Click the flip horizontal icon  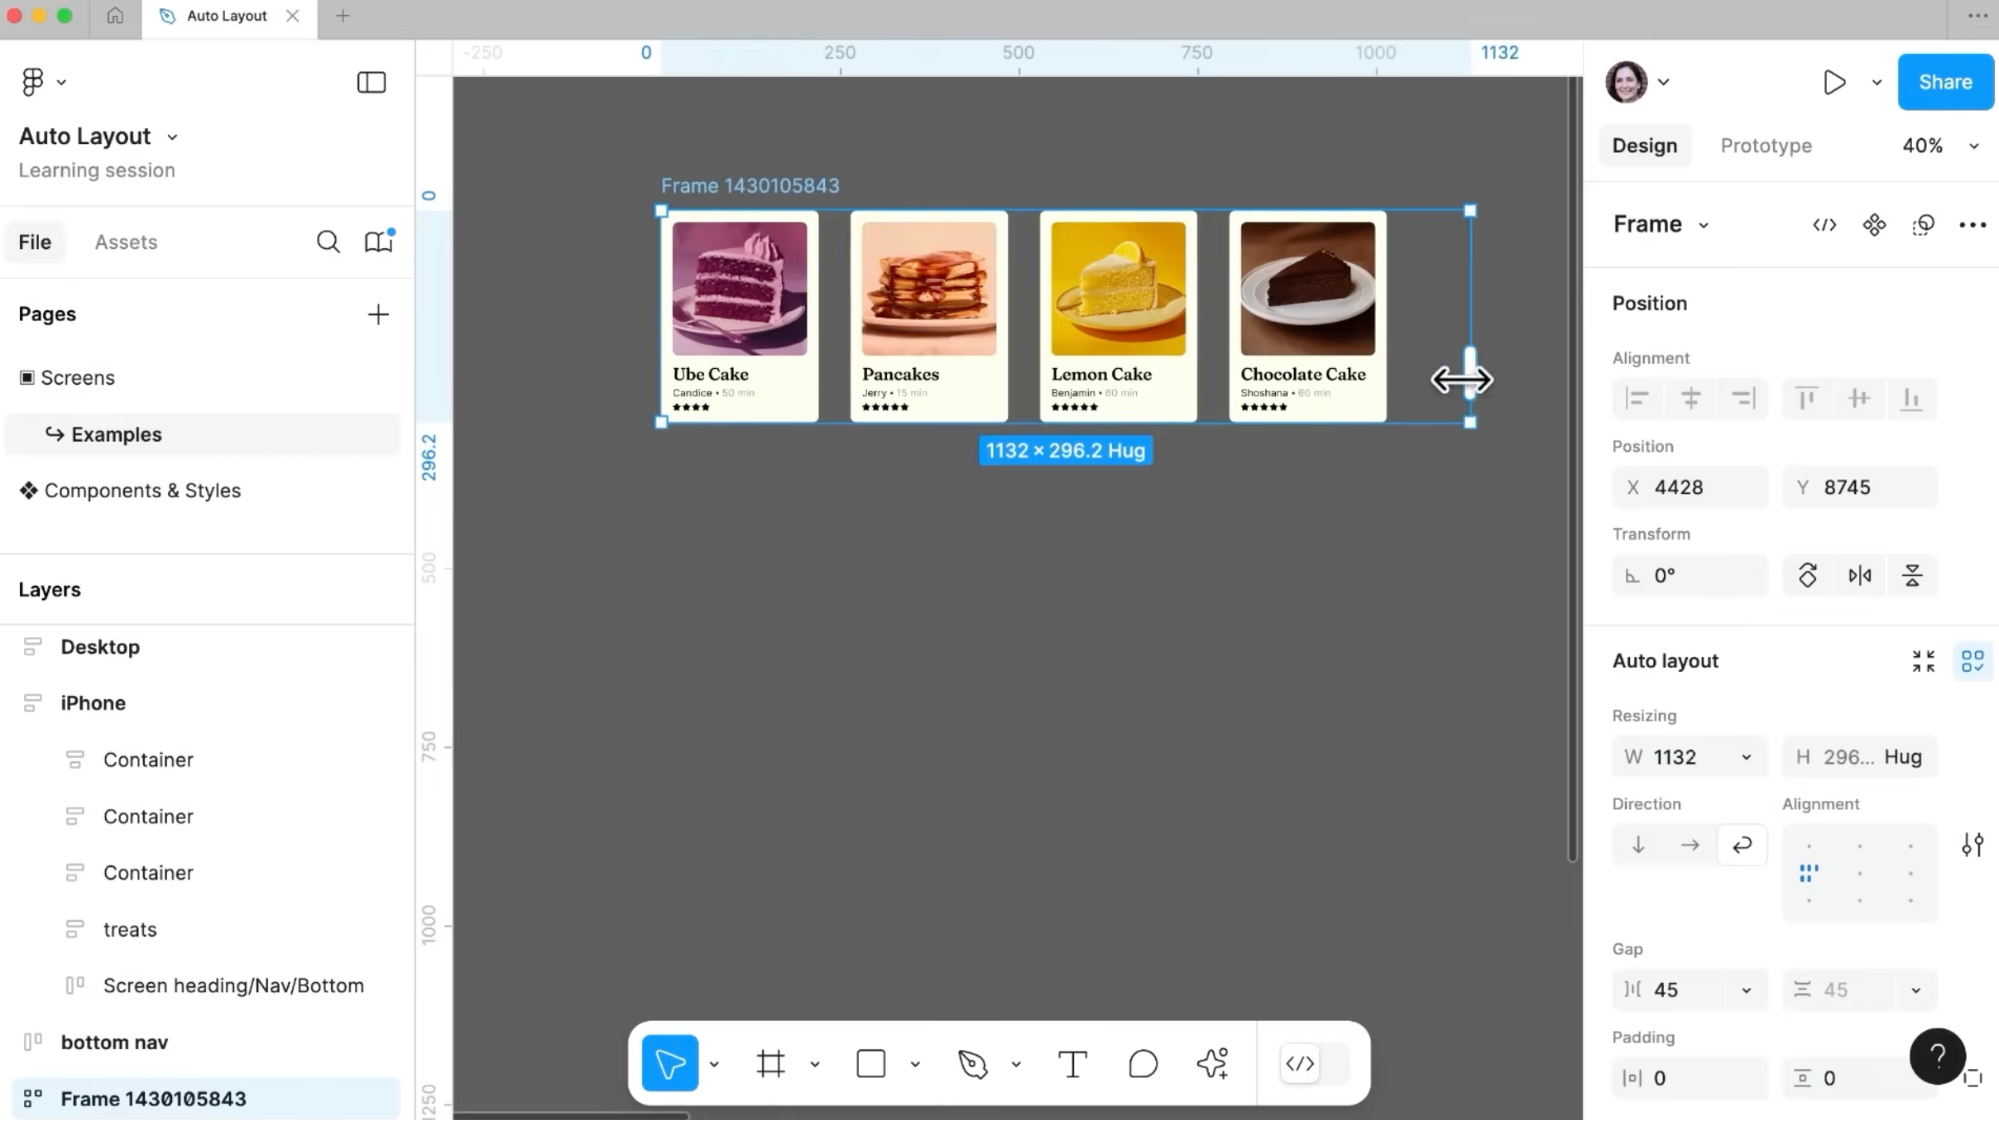coord(1859,575)
